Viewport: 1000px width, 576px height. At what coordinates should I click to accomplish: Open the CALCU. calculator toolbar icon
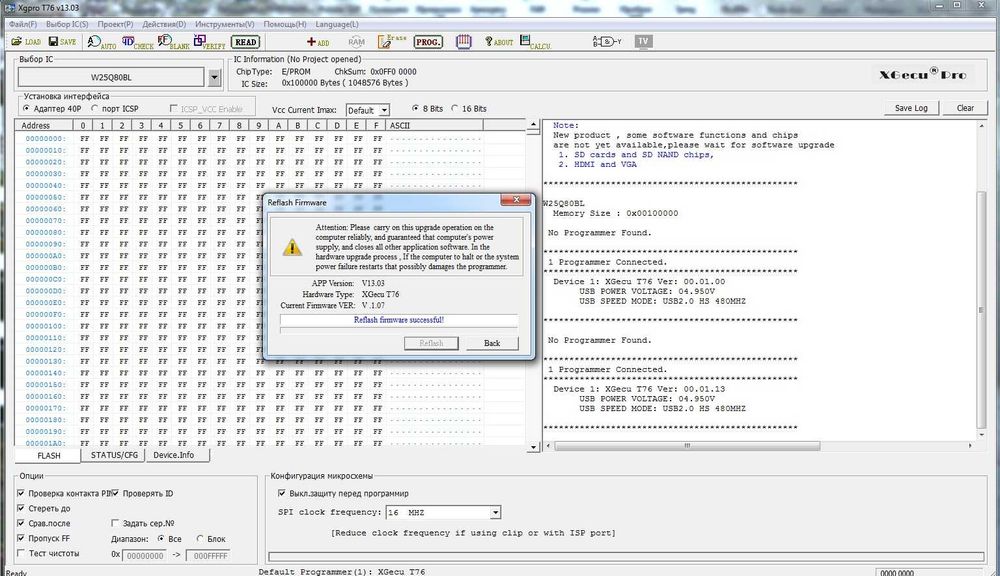click(535, 42)
